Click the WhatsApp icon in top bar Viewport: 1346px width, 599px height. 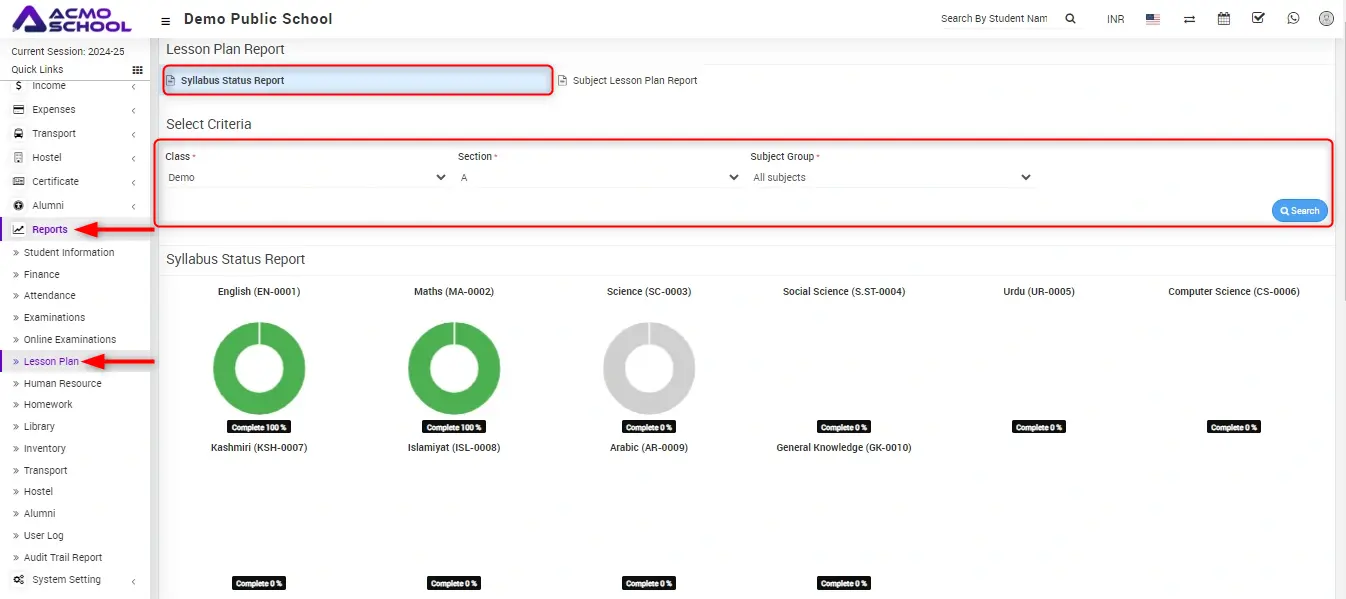pyautogui.click(x=1294, y=19)
